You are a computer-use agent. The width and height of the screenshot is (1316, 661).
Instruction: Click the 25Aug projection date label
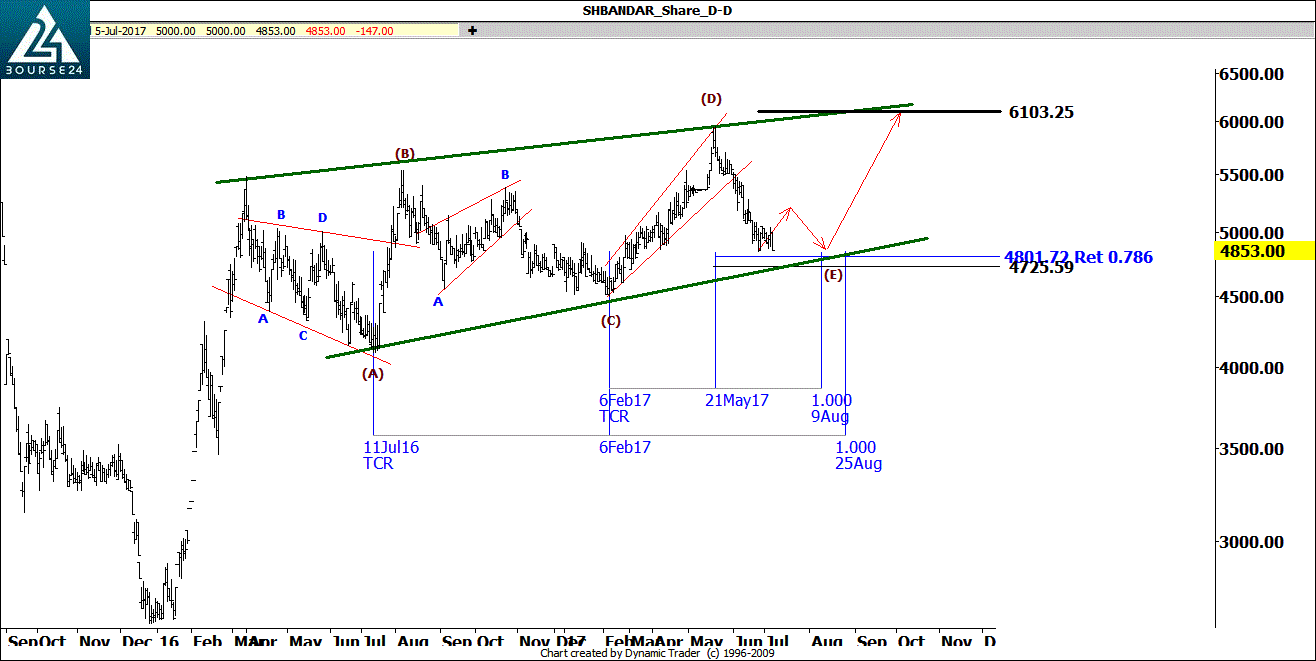point(859,463)
